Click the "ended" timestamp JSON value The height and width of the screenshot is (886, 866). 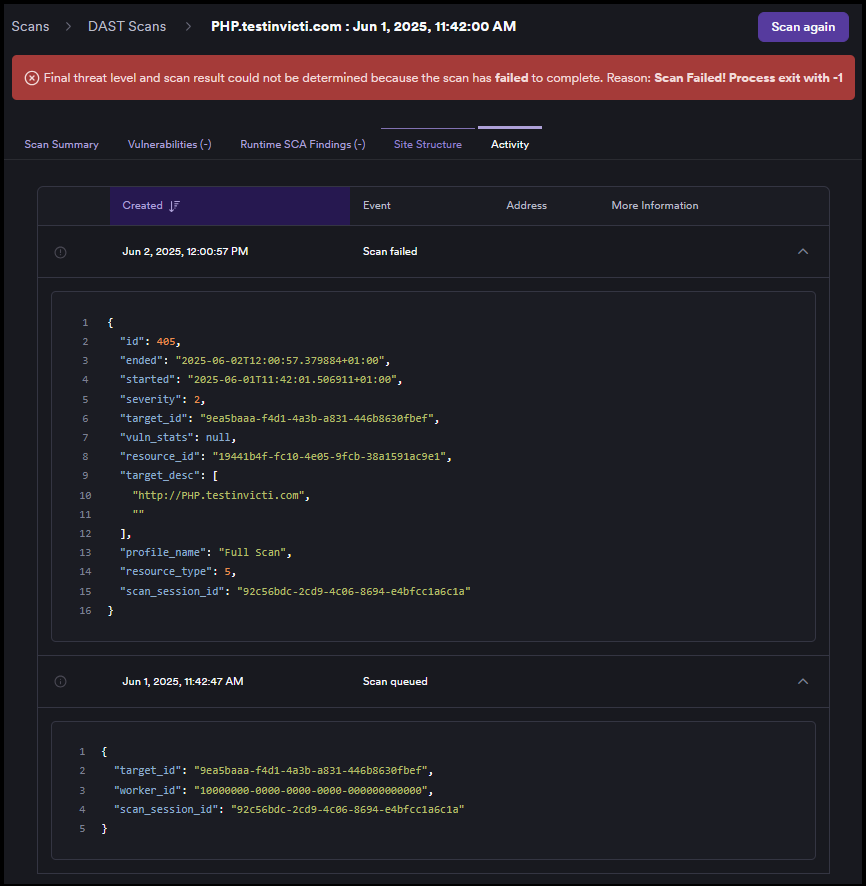[280, 361]
